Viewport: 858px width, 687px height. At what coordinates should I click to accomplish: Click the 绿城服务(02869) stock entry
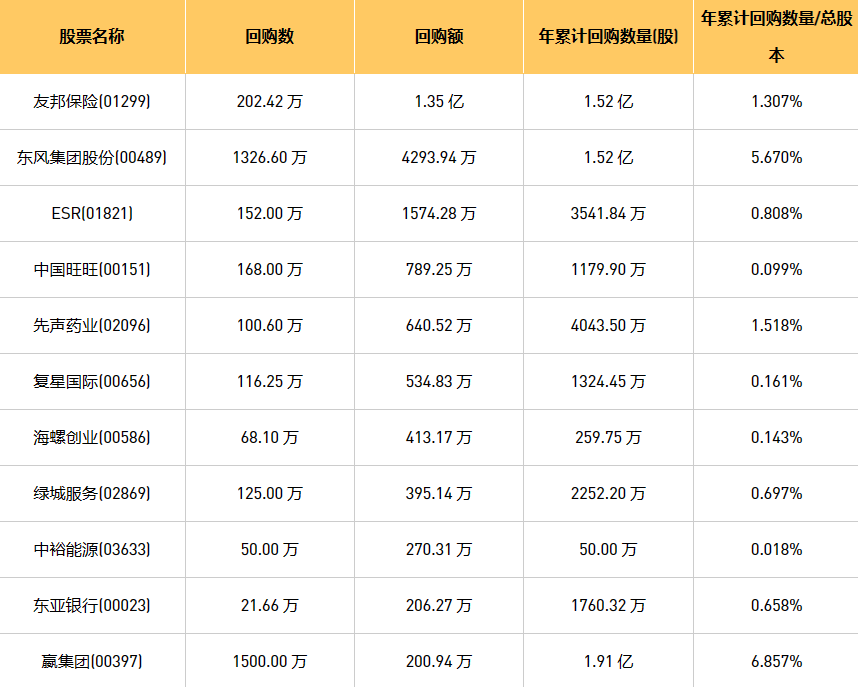(92, 493)
